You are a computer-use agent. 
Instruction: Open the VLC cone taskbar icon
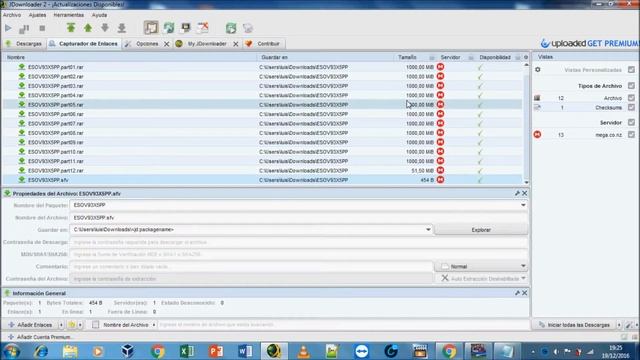pyautogui.click(x=303, y=351)
